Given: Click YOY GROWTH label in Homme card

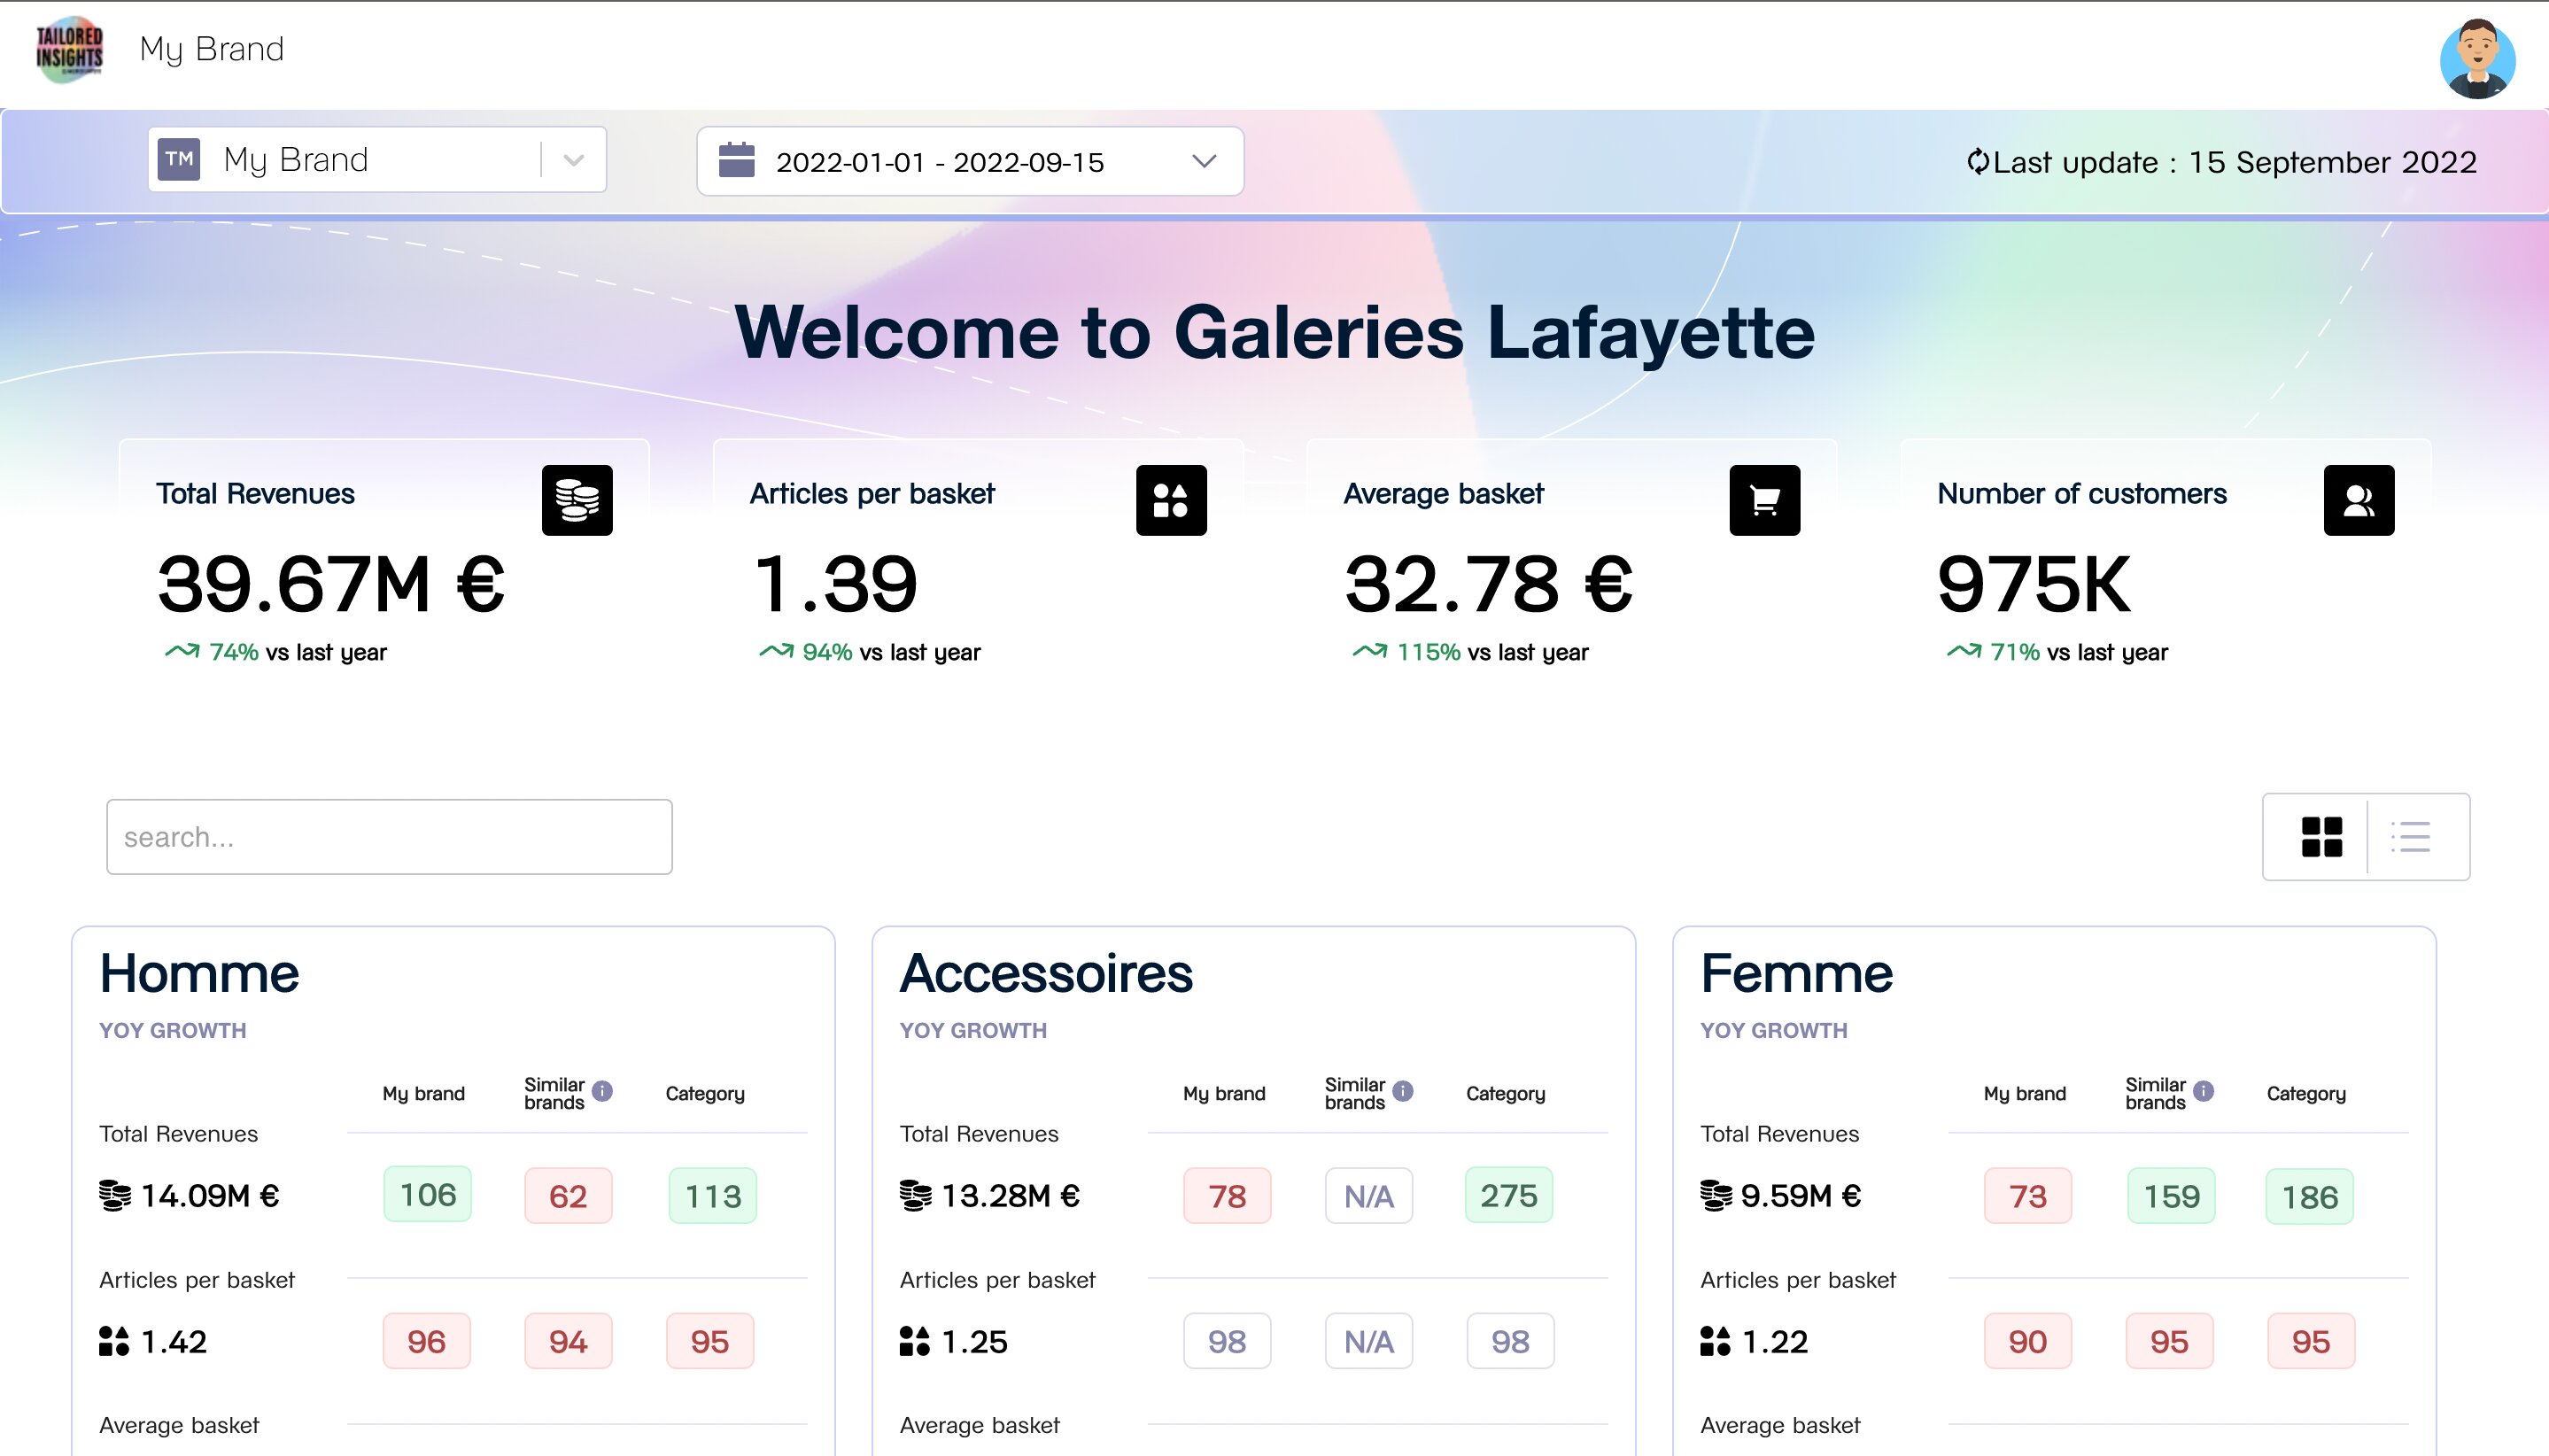Looking at the screenshot, I should pyautogui.click(x=172, y=1030).
